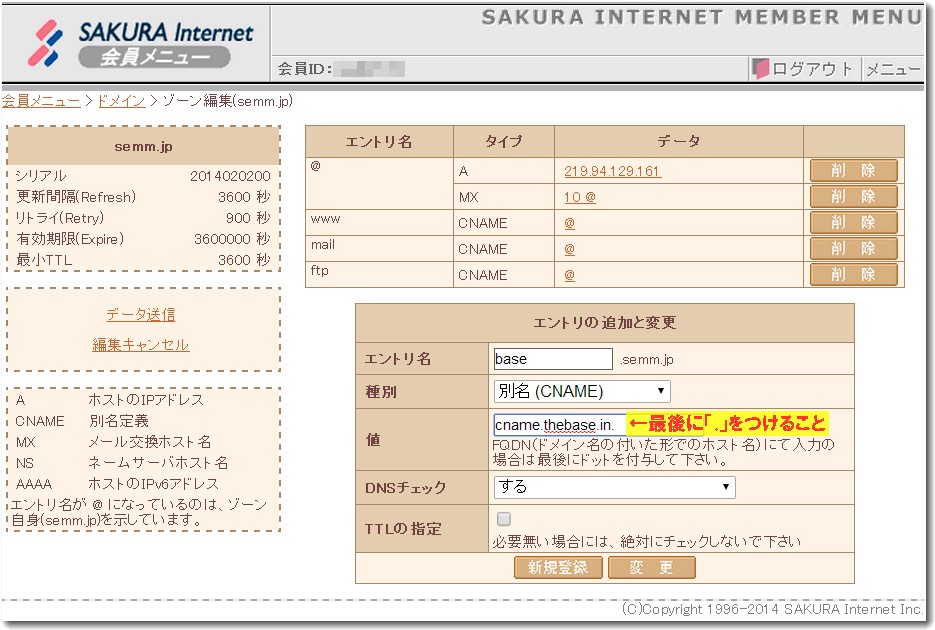Open the 219.94.129.161 A record link
935x630 pixels.
coord(612,171)
